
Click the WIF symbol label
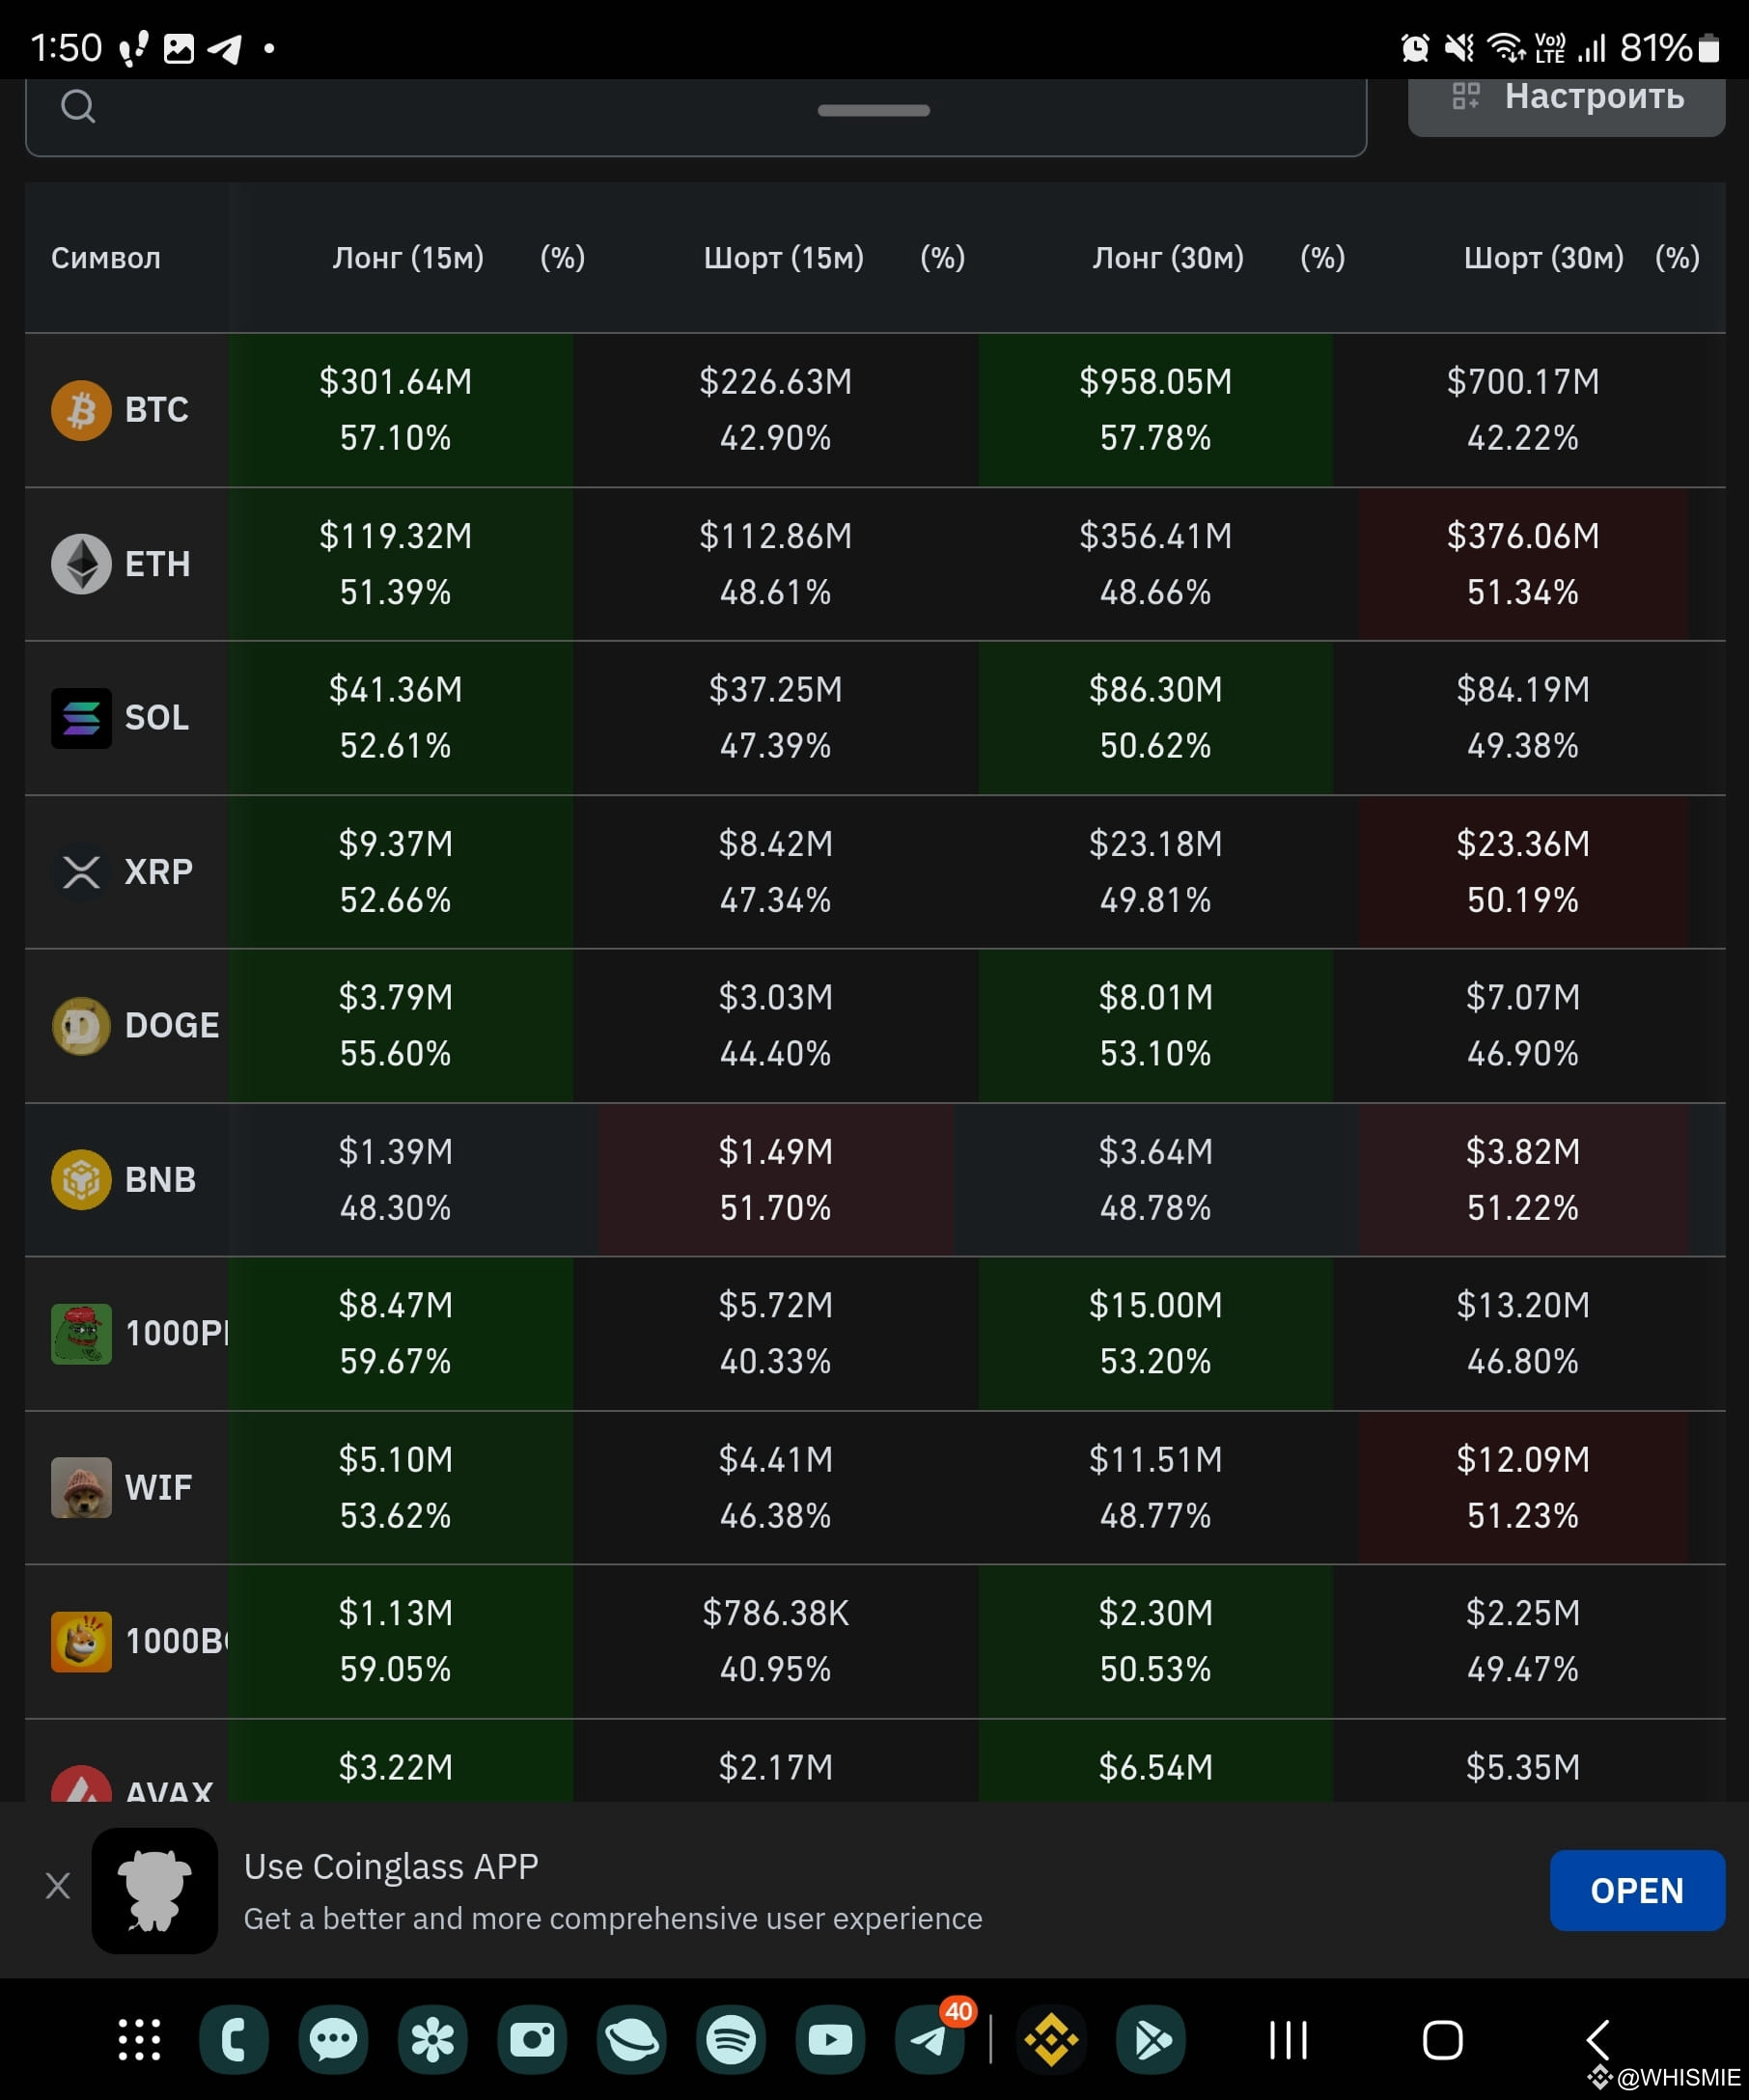tap(158, 1488)
